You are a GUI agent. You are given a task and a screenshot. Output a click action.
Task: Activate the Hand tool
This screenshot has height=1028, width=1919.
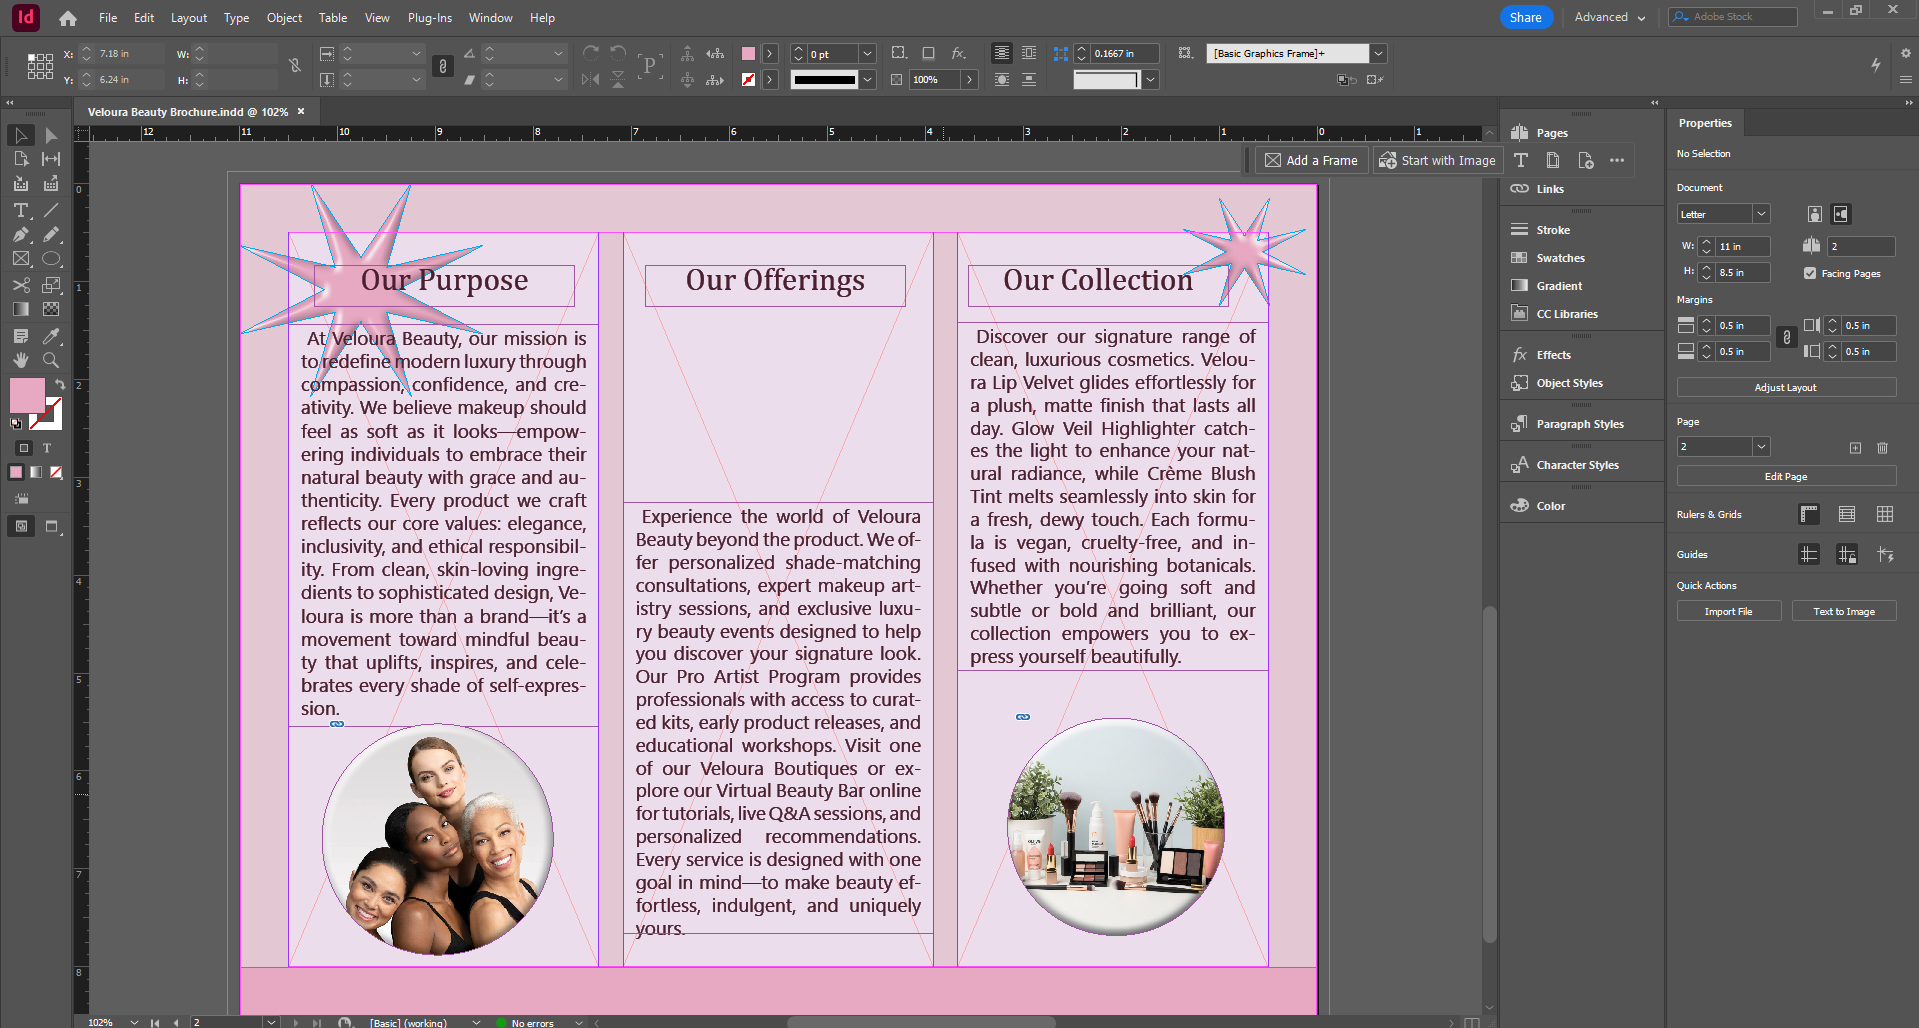[21, 360]
